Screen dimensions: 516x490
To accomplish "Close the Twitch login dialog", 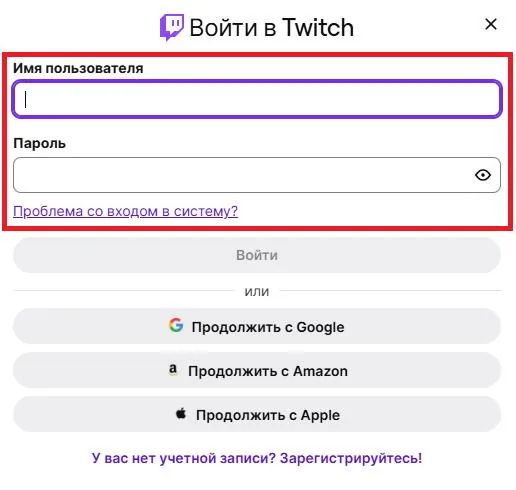I will (491, 24).
